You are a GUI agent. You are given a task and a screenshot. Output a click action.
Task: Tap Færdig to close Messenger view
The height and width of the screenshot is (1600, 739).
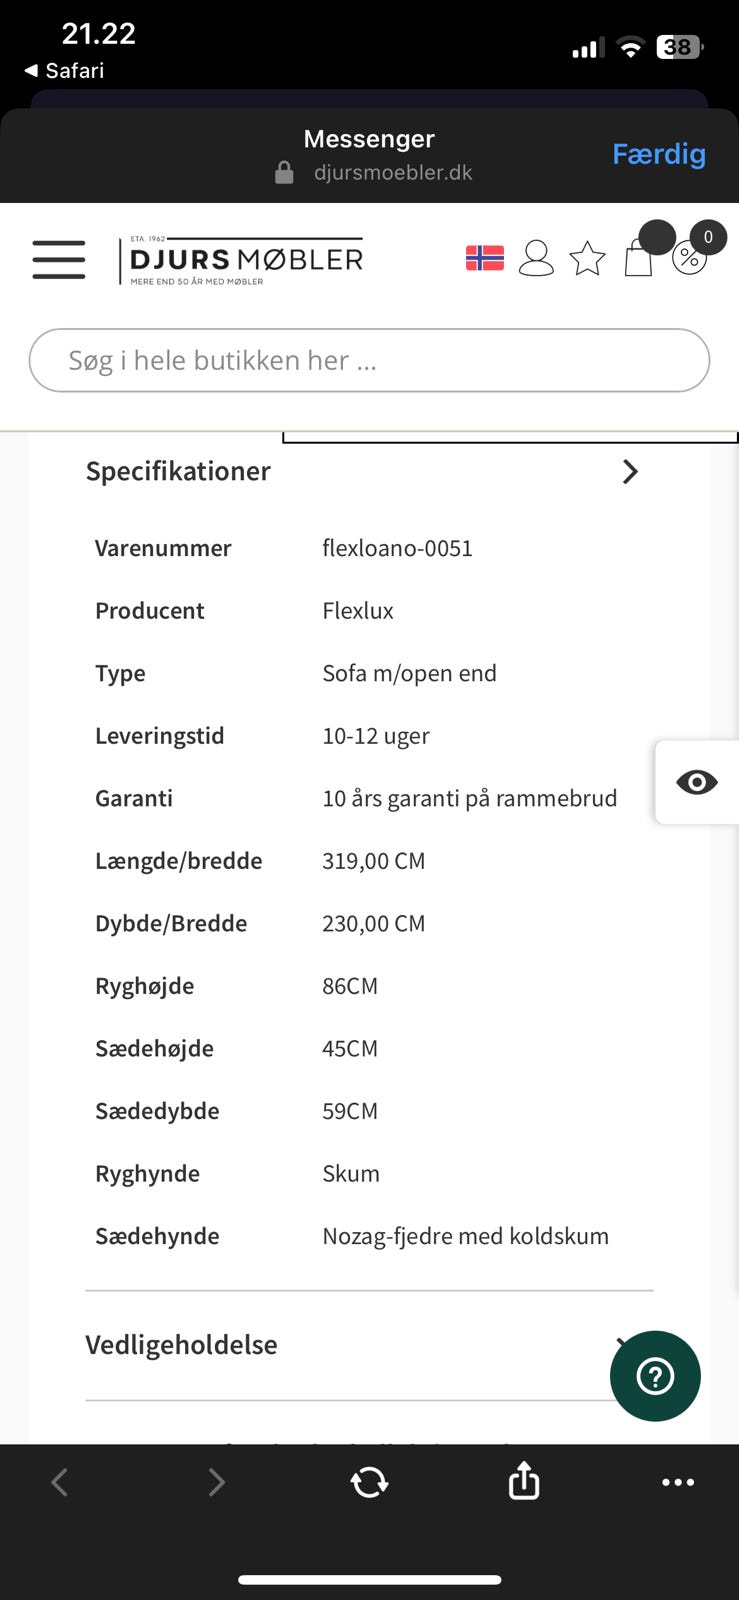tap(659, 154)
